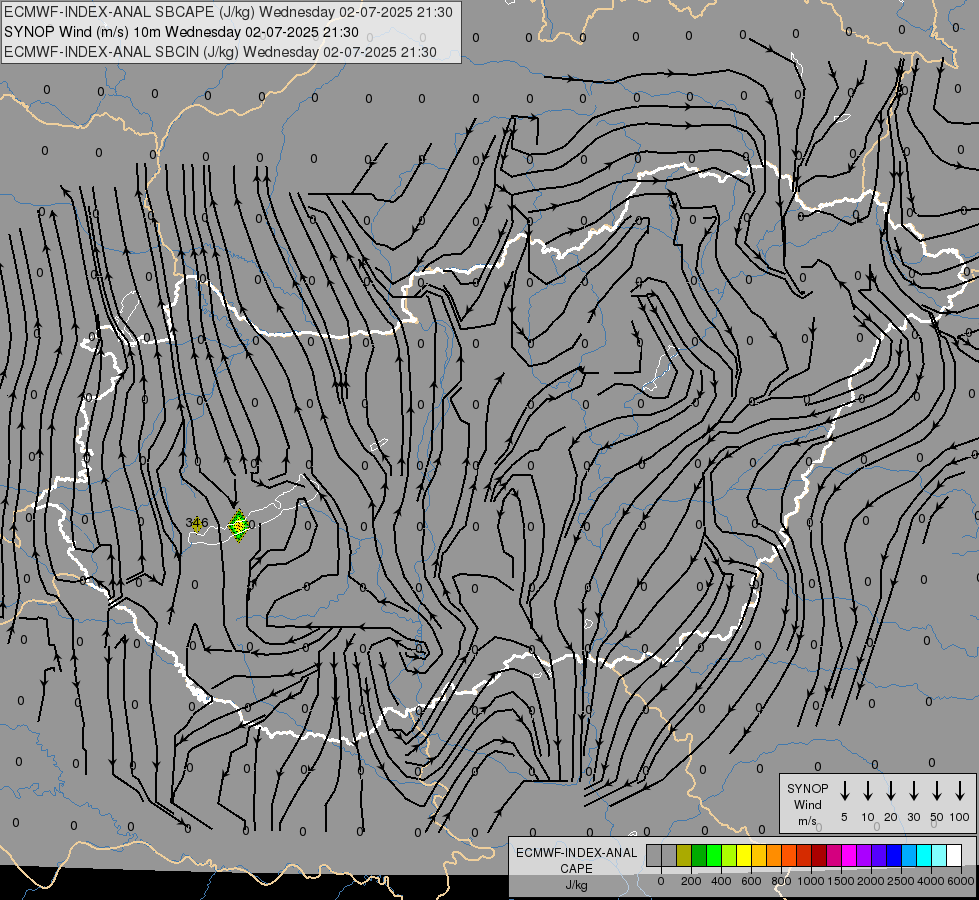Pick the amber swatch after 600 tick
The image size is (979, 900).
tap(759, 855)
